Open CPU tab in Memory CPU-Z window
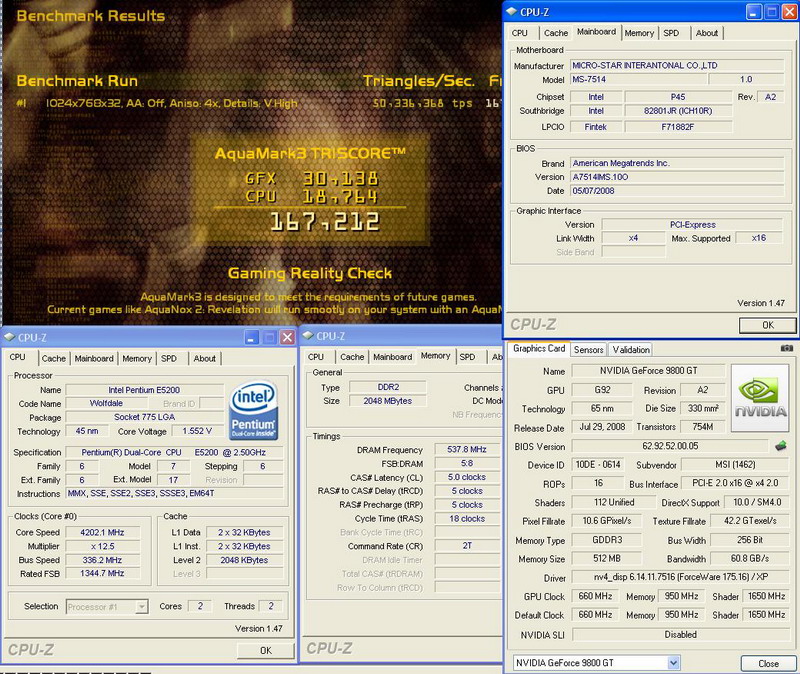 coord(316,357)
